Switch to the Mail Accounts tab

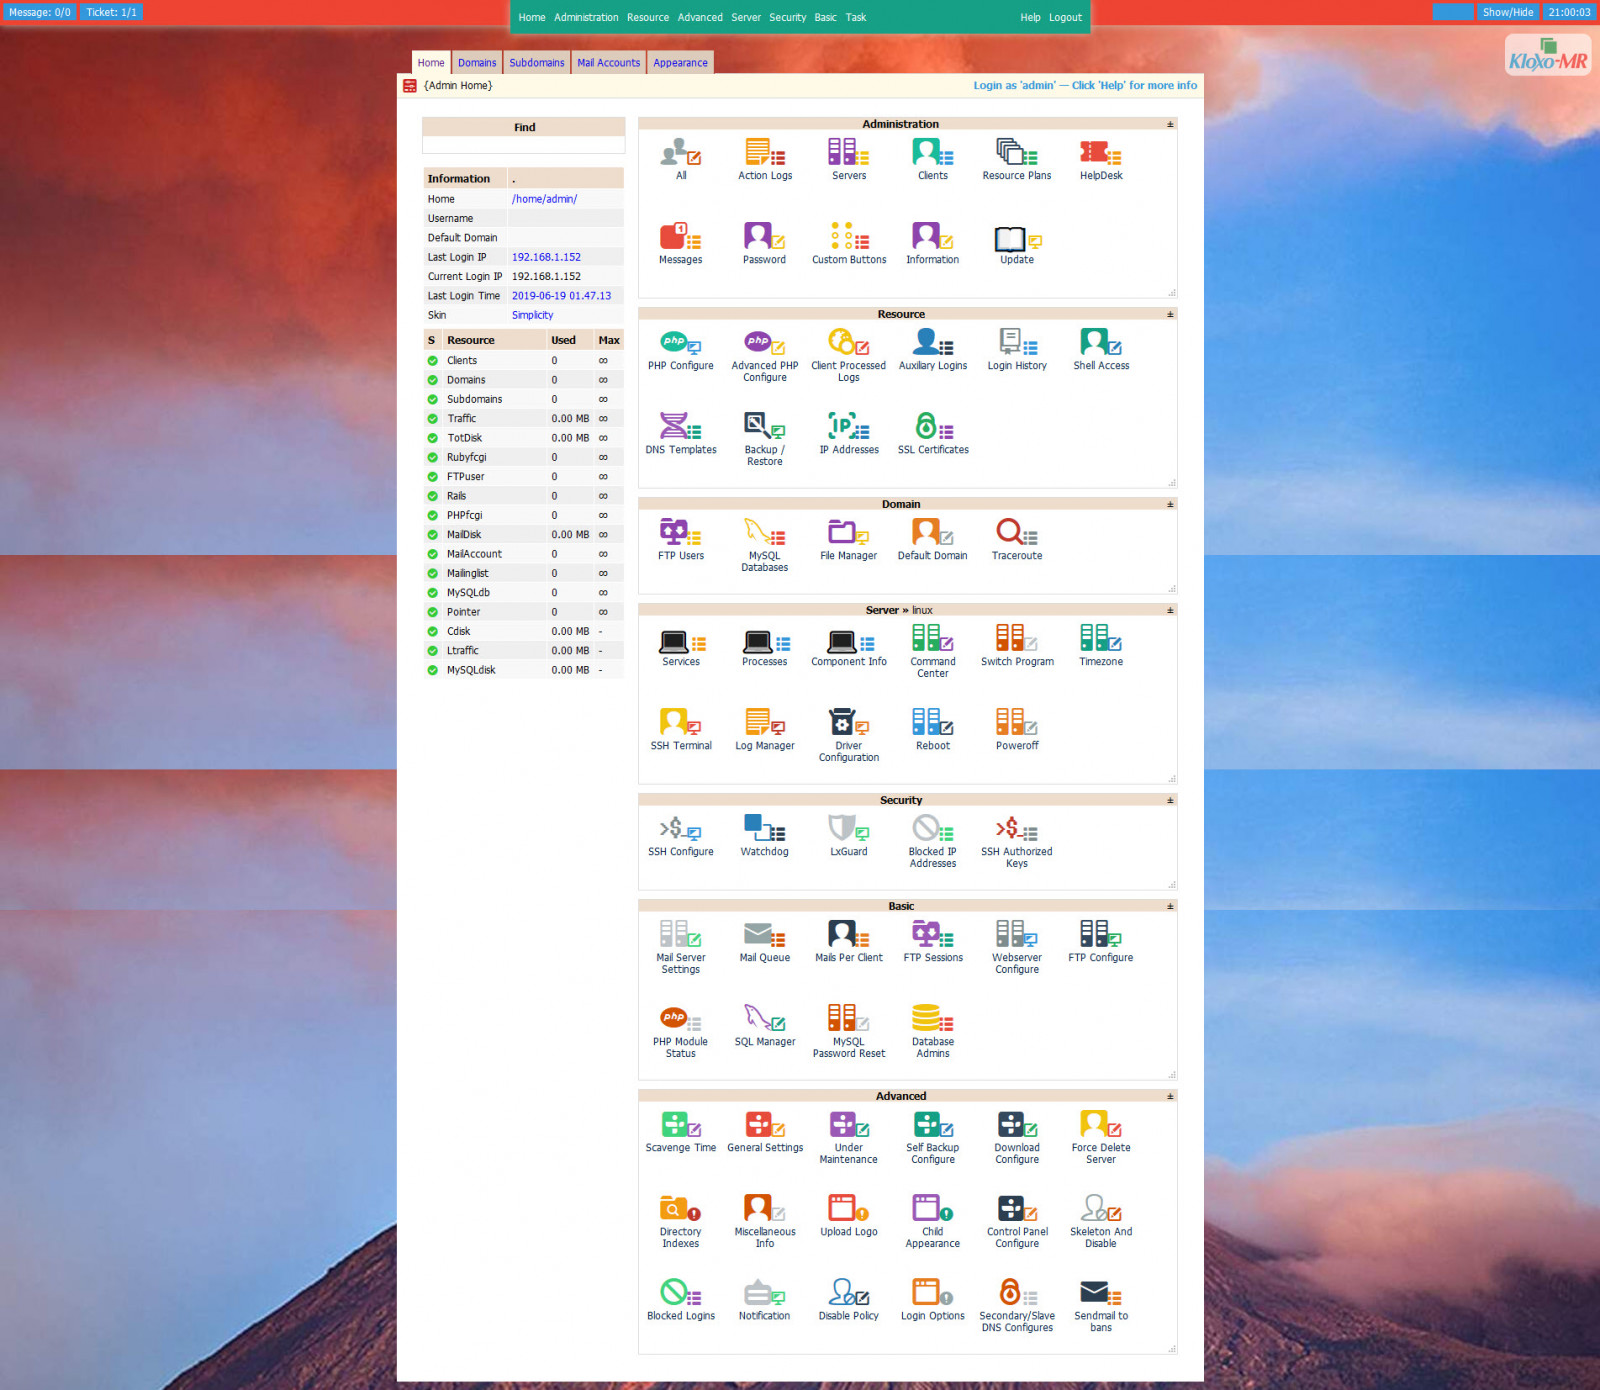click(x=608, y=62)
